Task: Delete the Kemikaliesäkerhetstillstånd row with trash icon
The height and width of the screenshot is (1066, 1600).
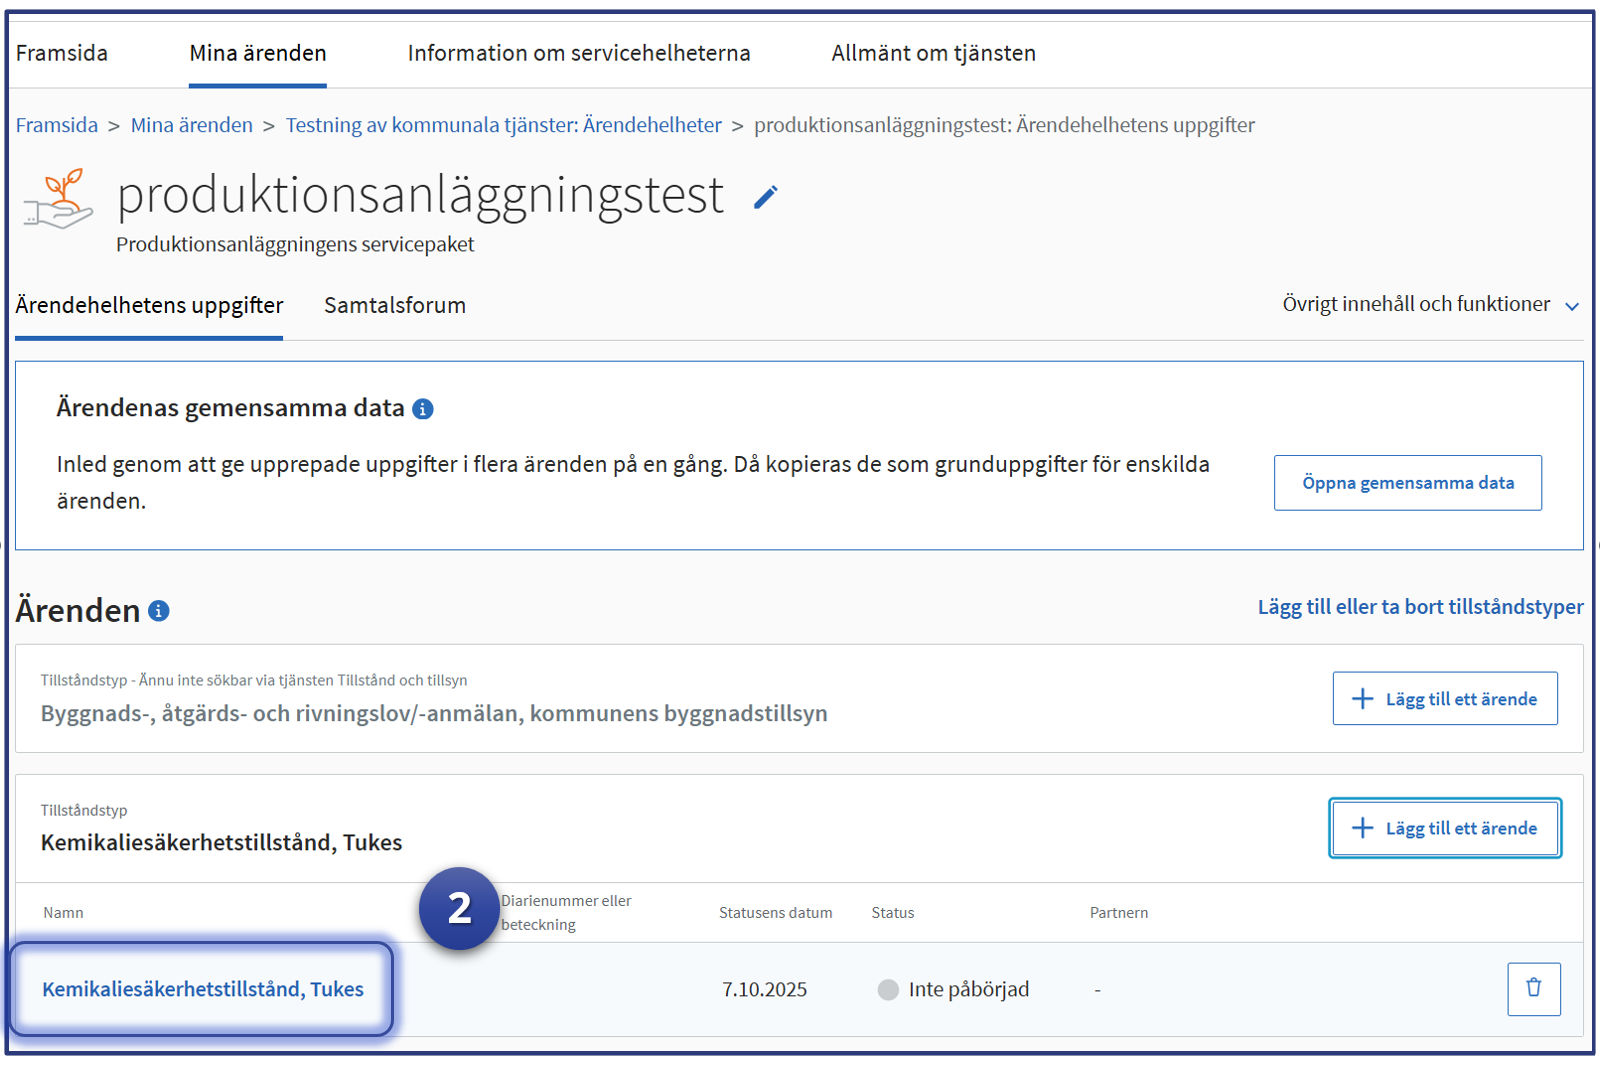Action: pyautogui.click(x=1533, y=989)
